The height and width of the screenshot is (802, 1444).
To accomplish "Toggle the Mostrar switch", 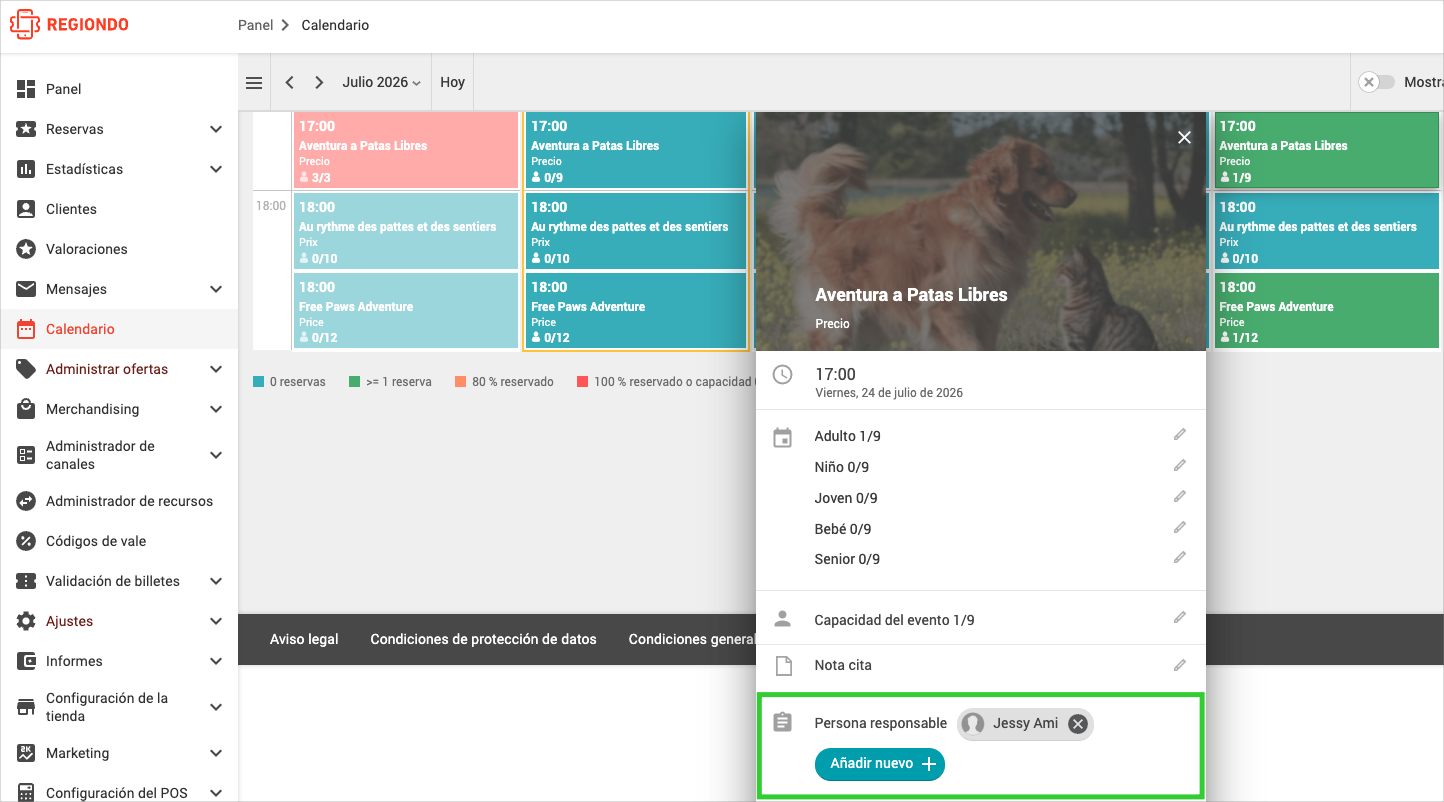I will click(1377, 83).
